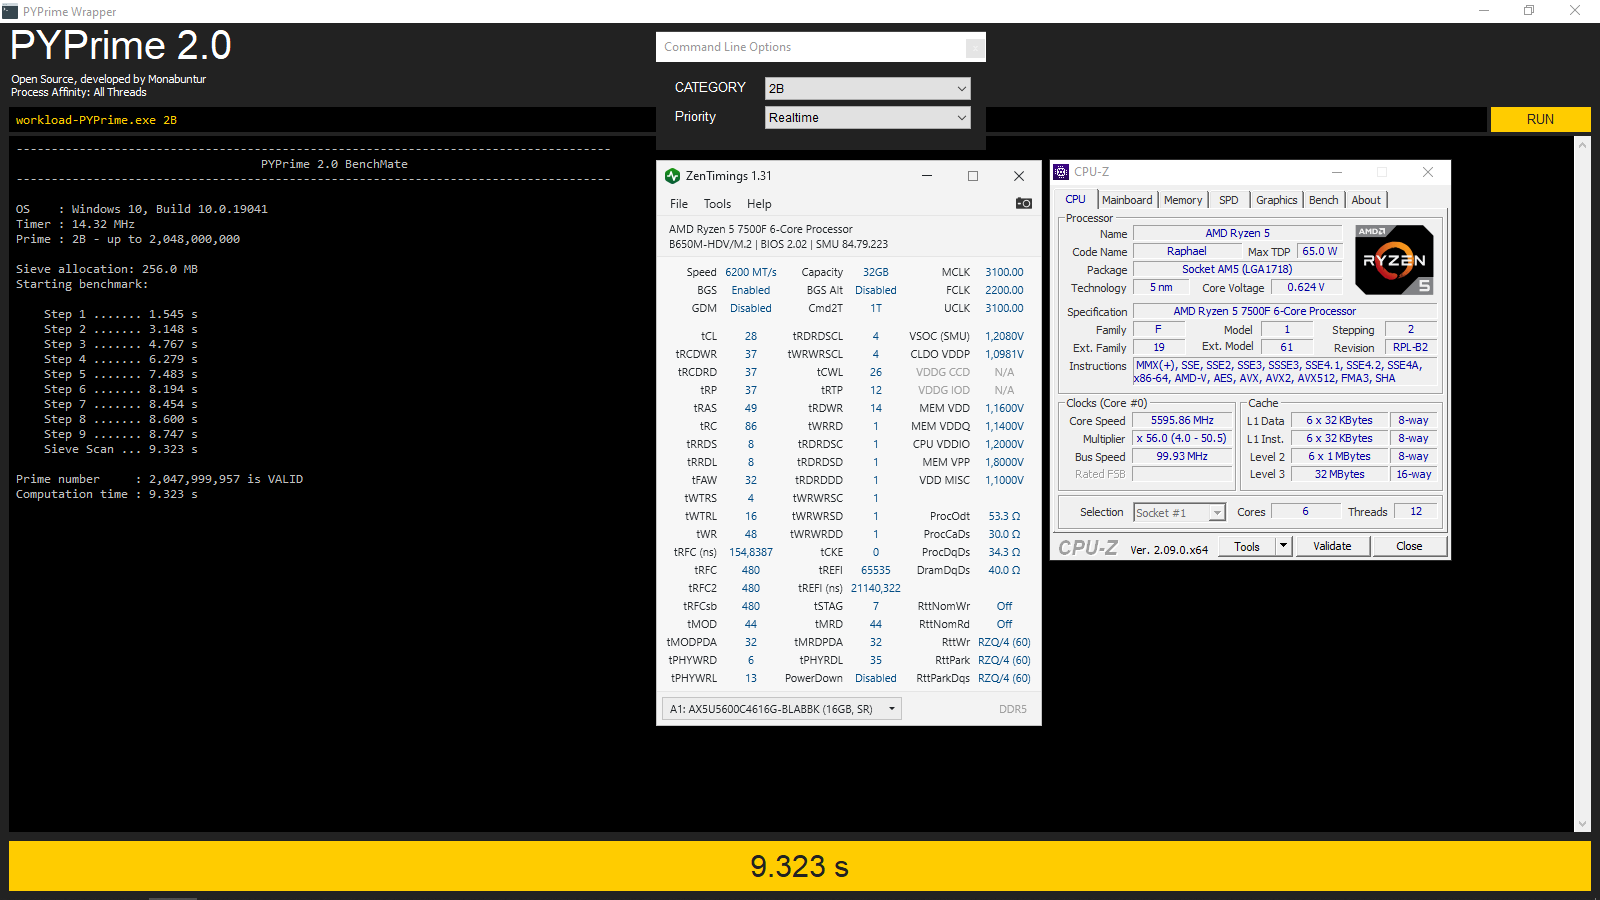The image size is (1600, 900).
Task: Click the CPU-Z title bar icon
Action: [x=1061, y=172]
